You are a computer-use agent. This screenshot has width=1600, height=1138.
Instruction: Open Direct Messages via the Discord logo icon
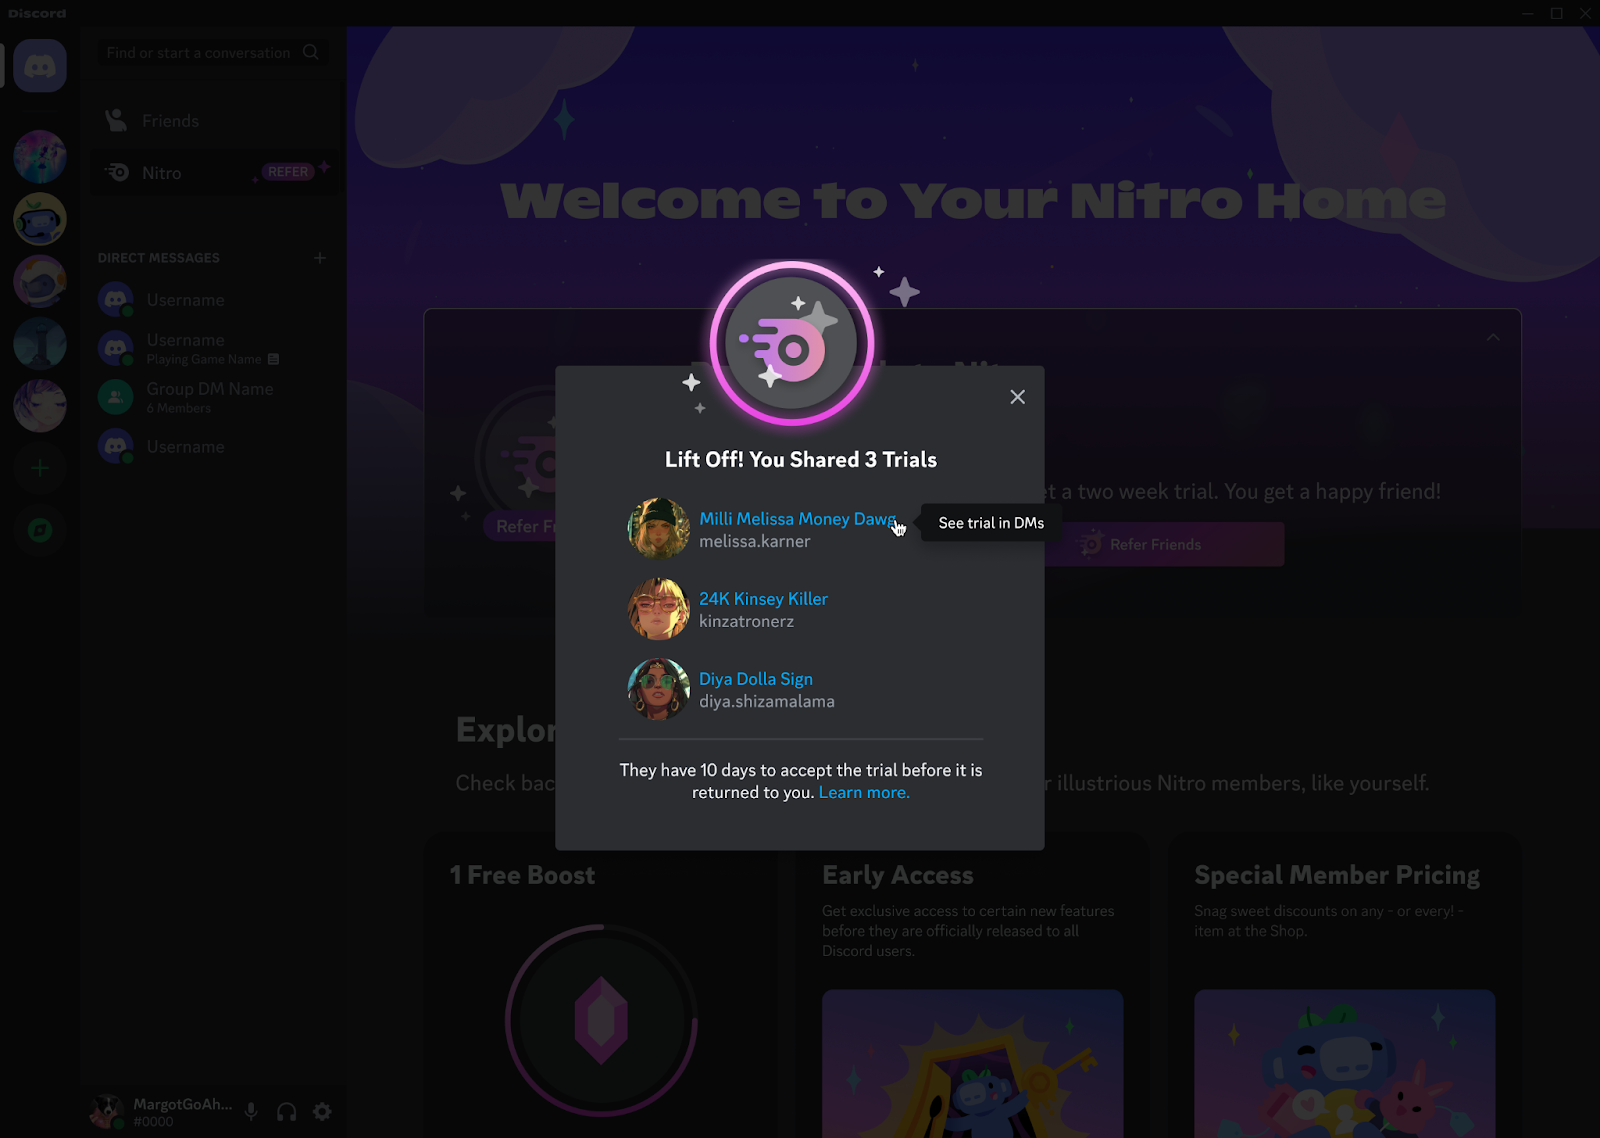tap(40, 65)
